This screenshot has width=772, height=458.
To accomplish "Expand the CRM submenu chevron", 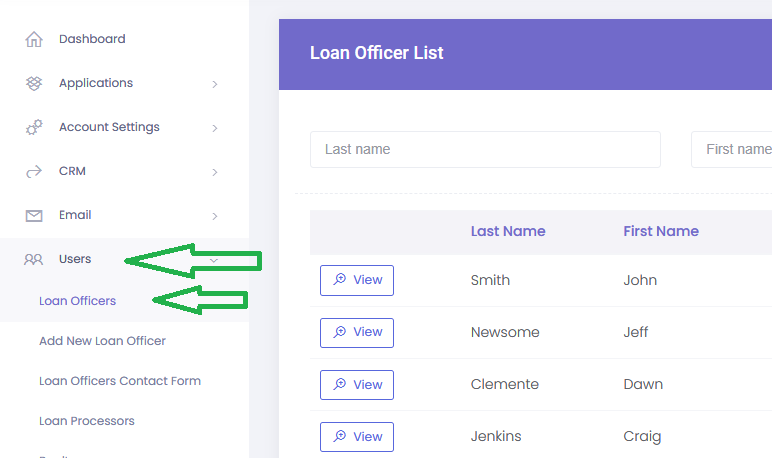I will tap(215, 172).
